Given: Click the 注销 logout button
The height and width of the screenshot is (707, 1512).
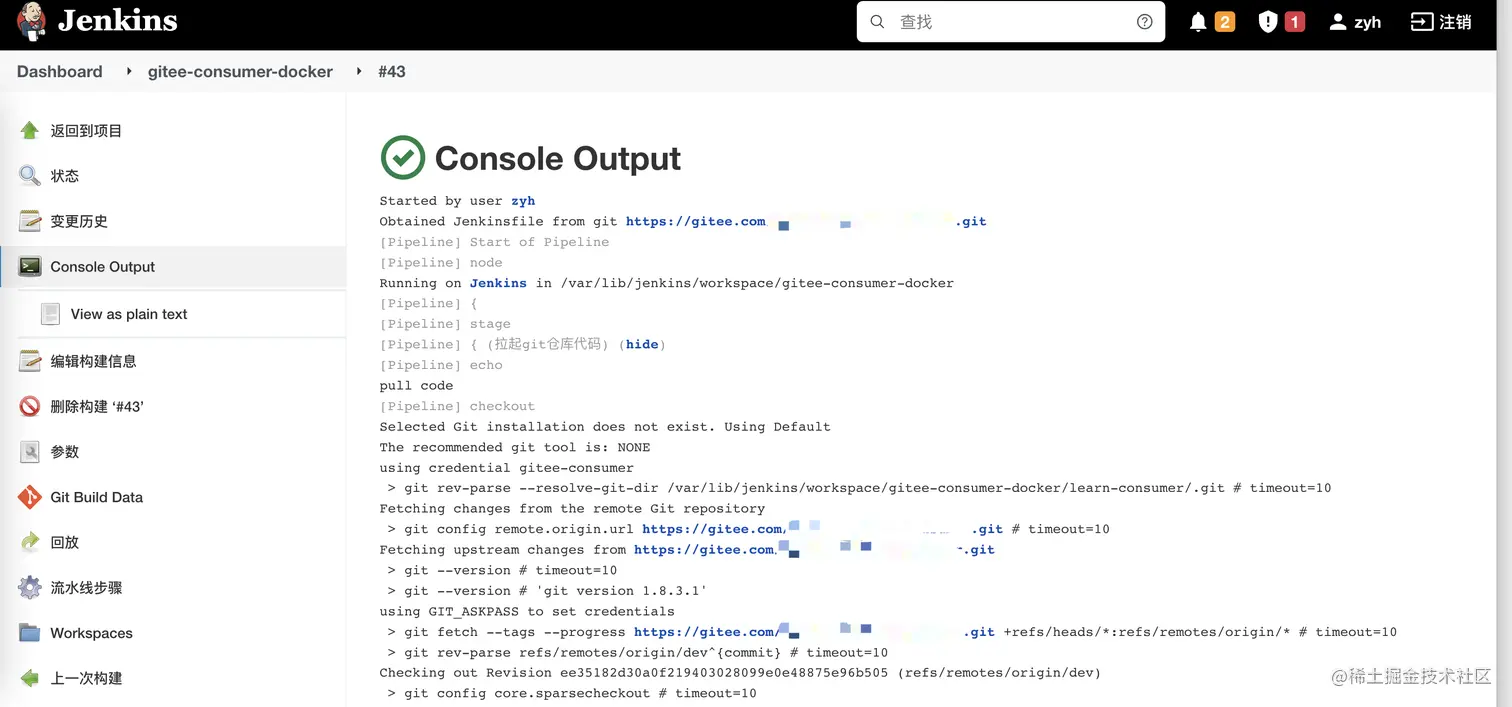Looking at the screenshot, I should pos(1440,22).
